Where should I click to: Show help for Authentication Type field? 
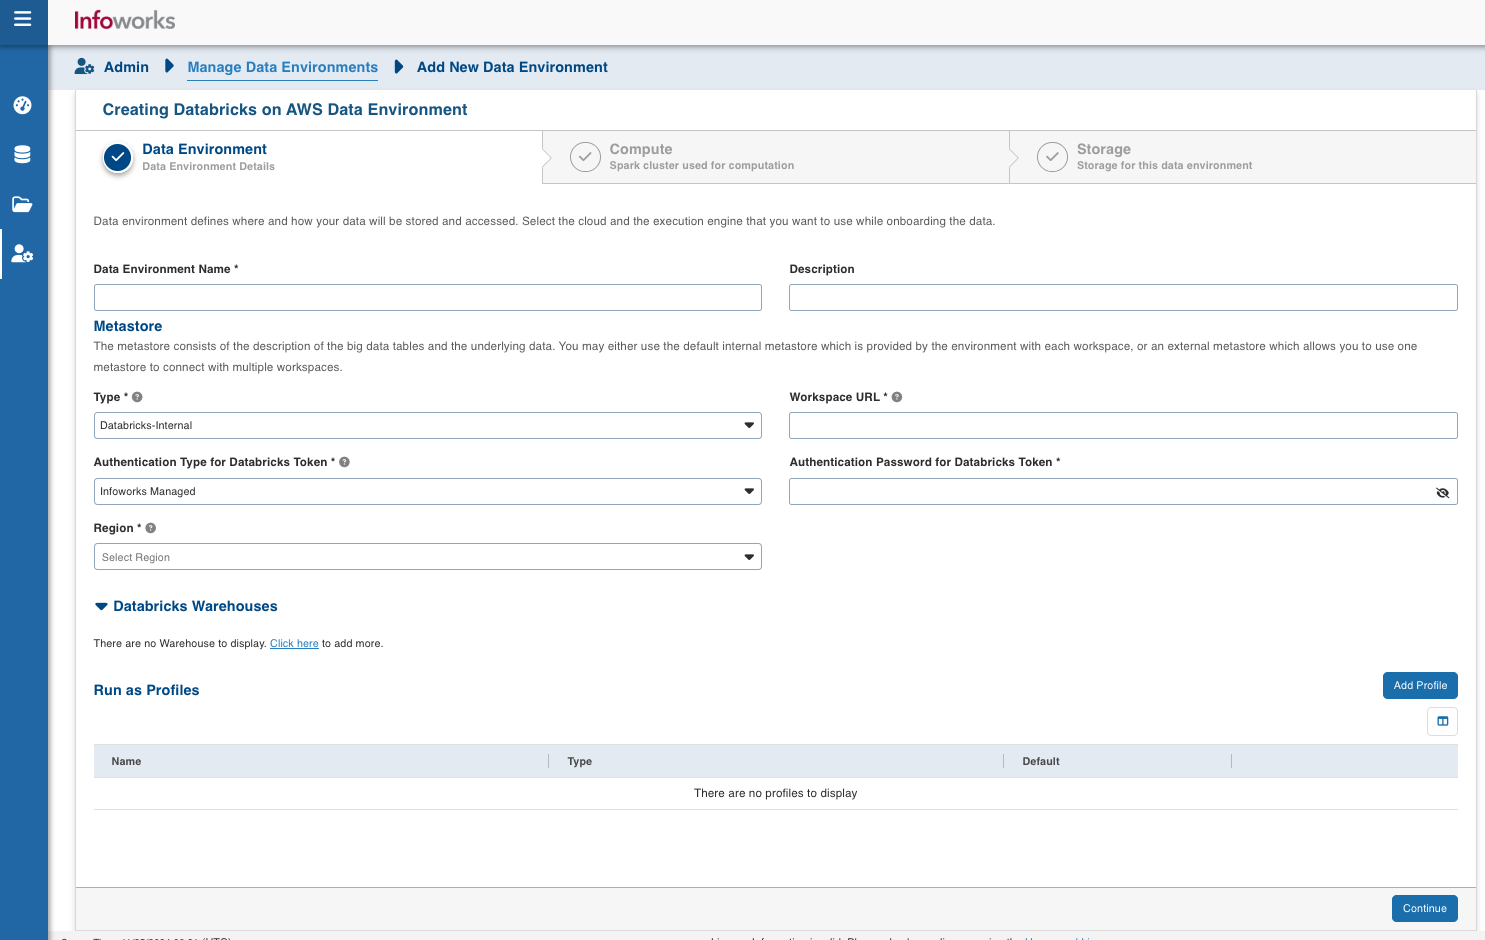click(x=344, y=462)
